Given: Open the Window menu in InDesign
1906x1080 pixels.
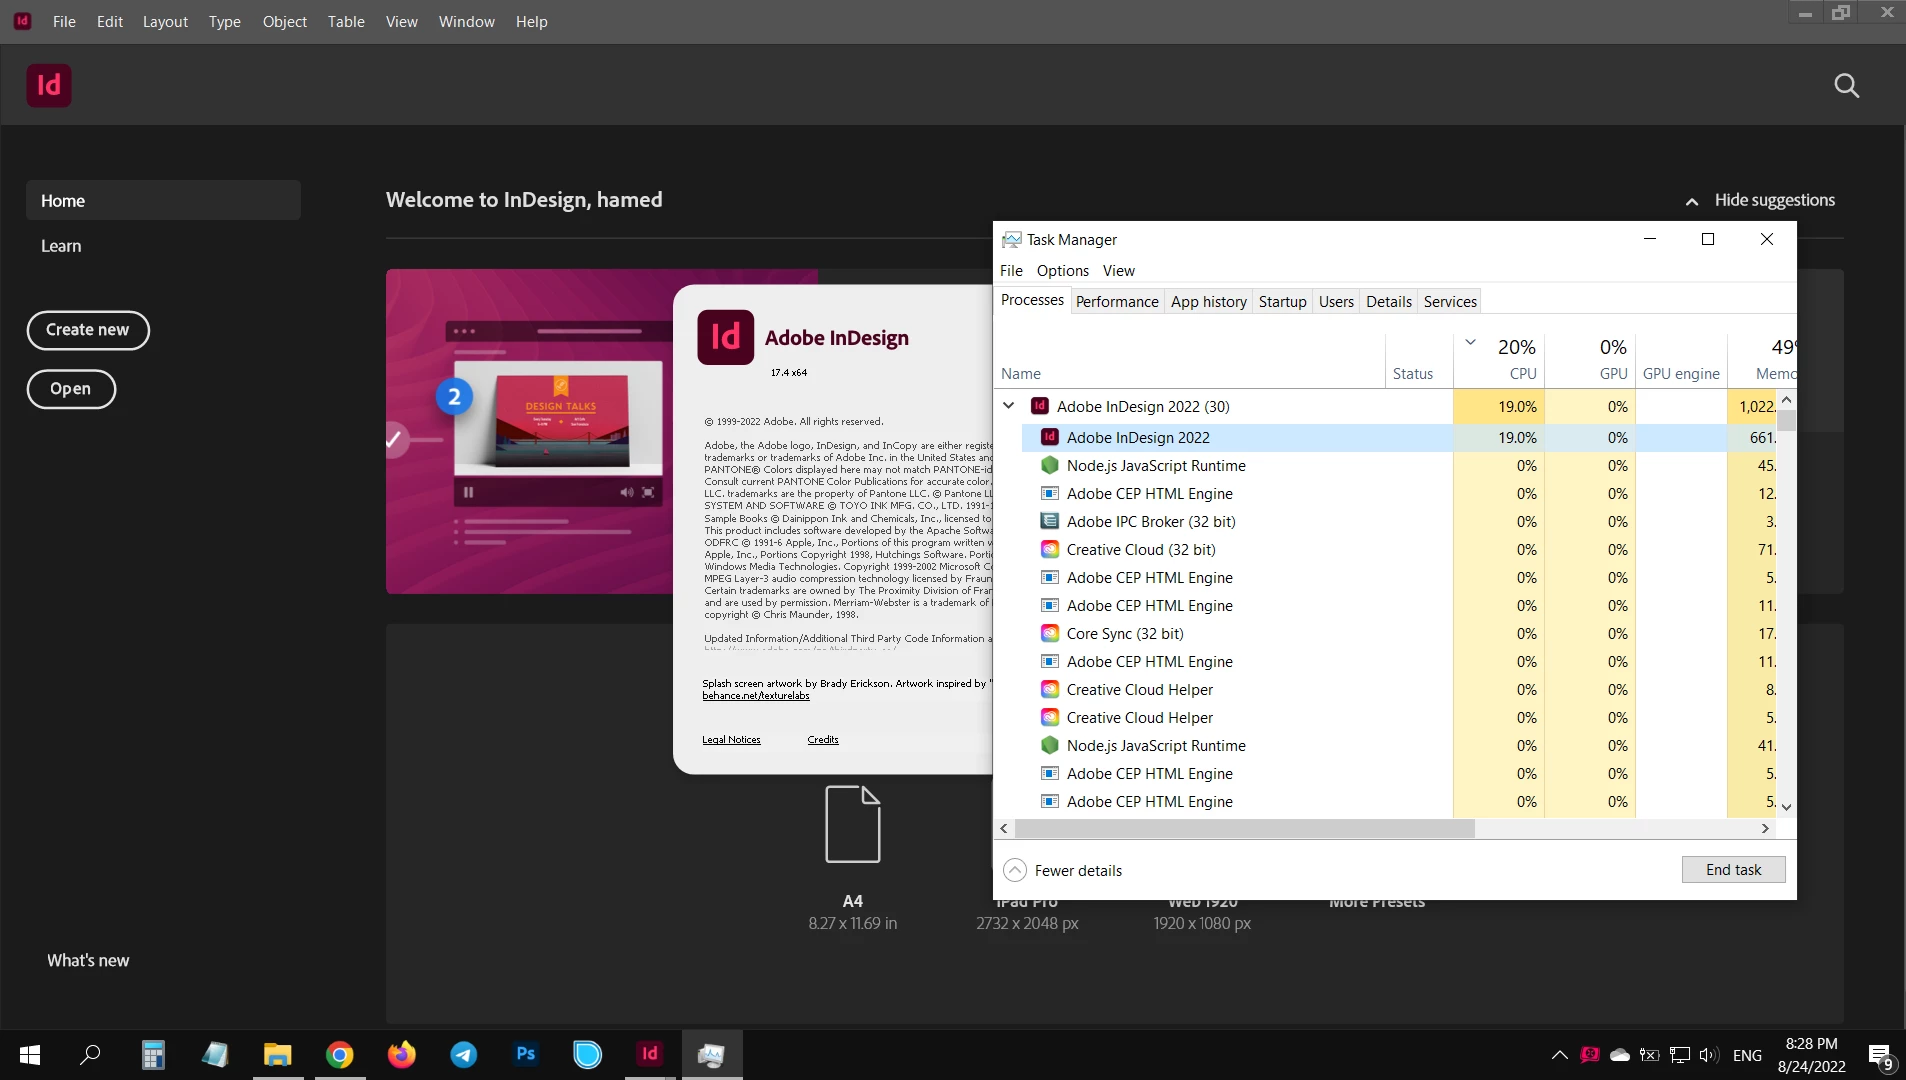Looking at the screenshot, I should [466, 21].
